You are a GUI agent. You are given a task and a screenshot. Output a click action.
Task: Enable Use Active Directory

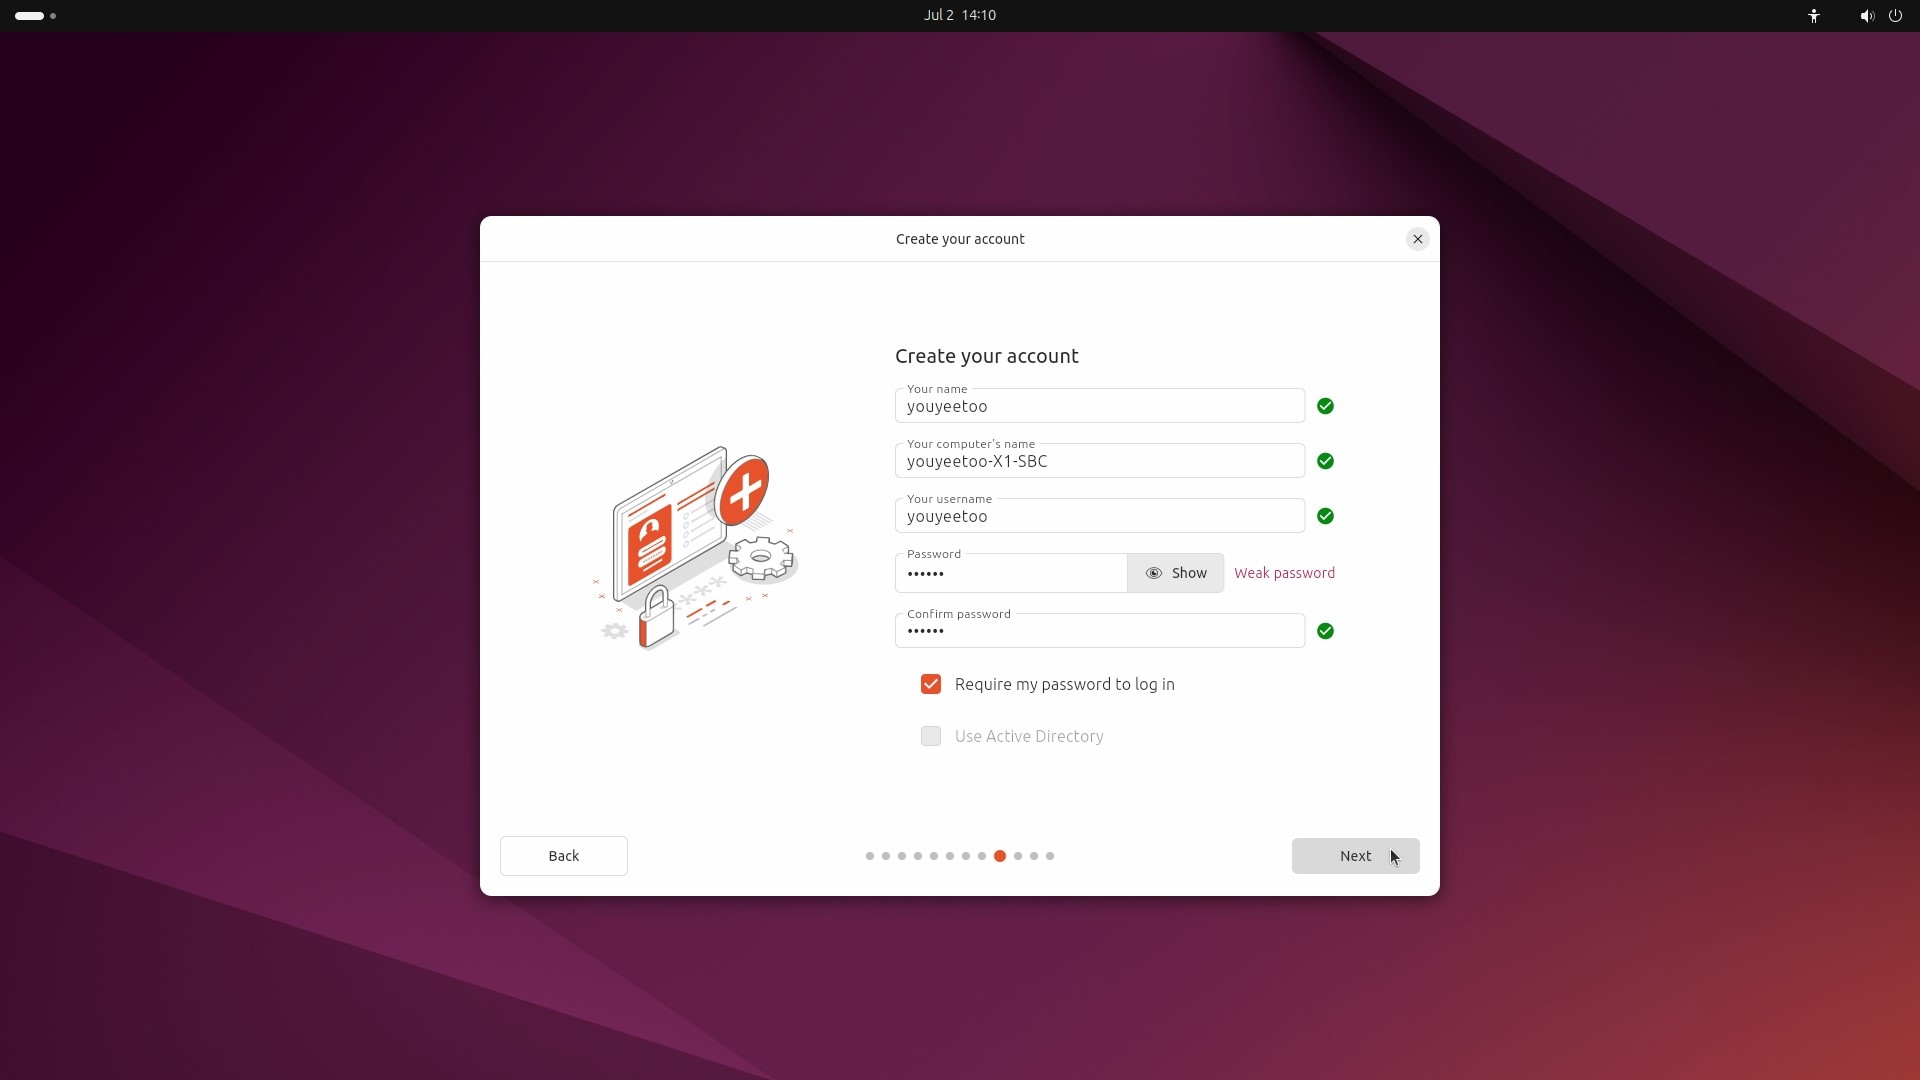pyautogui.click(x=930, y=736)
